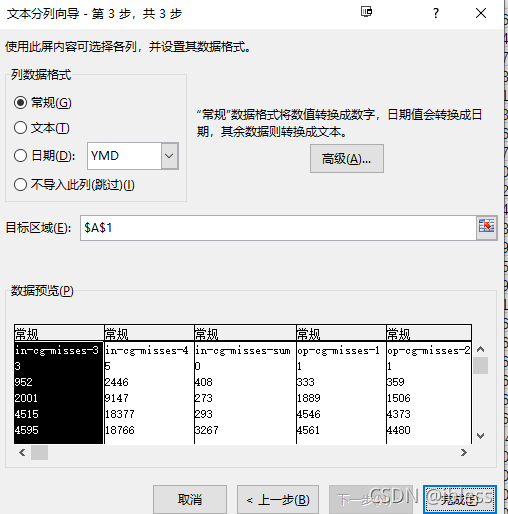The image size is (508, 514).
Task: Click the value 1889 in preview
Action: [309, 398]
